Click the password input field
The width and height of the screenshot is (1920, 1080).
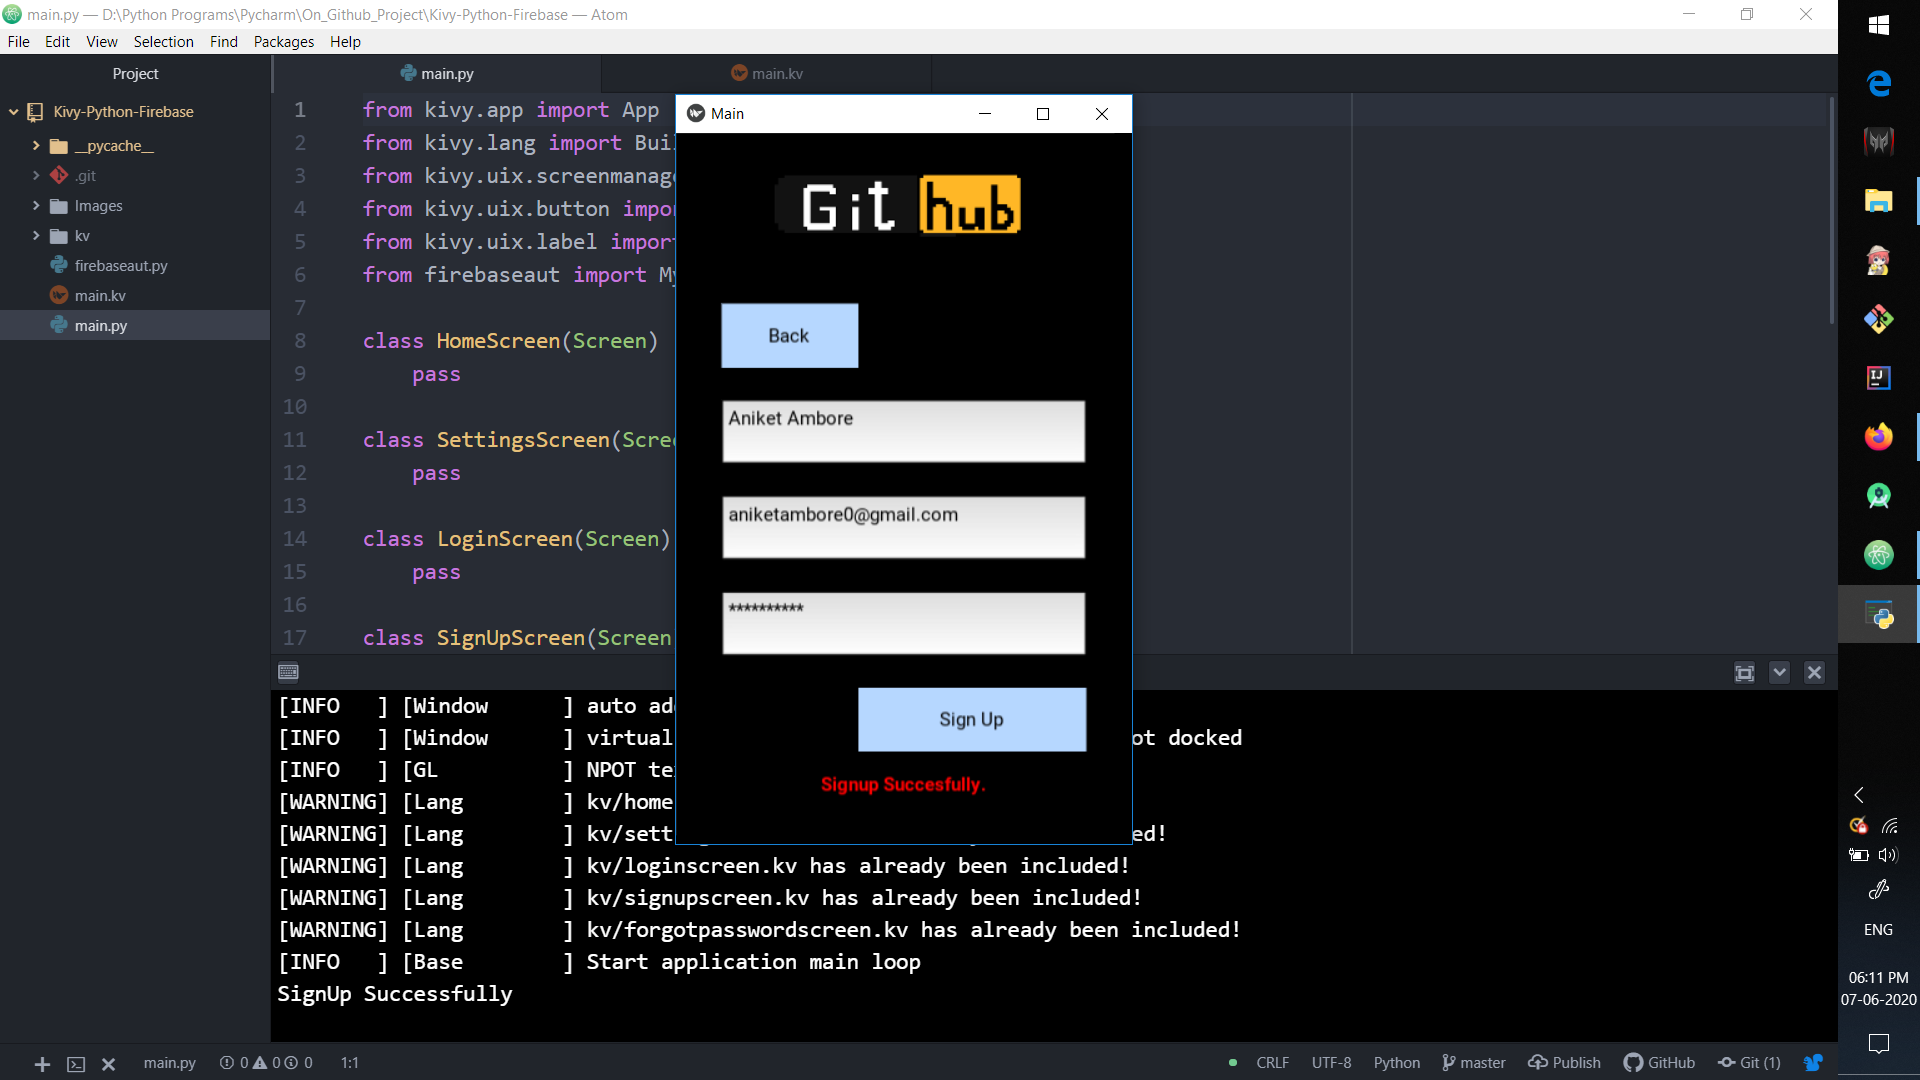(903, 623)
